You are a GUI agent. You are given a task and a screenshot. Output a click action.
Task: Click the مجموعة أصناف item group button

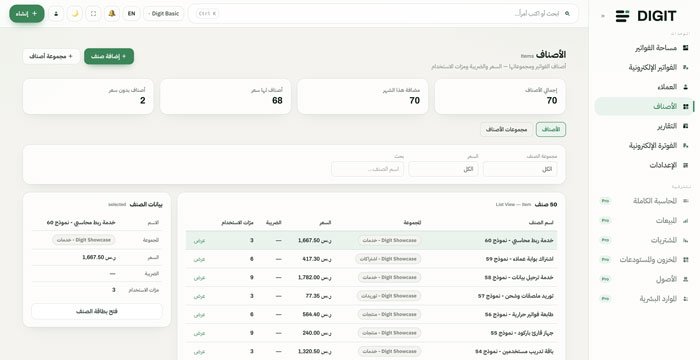click(51, 56)
